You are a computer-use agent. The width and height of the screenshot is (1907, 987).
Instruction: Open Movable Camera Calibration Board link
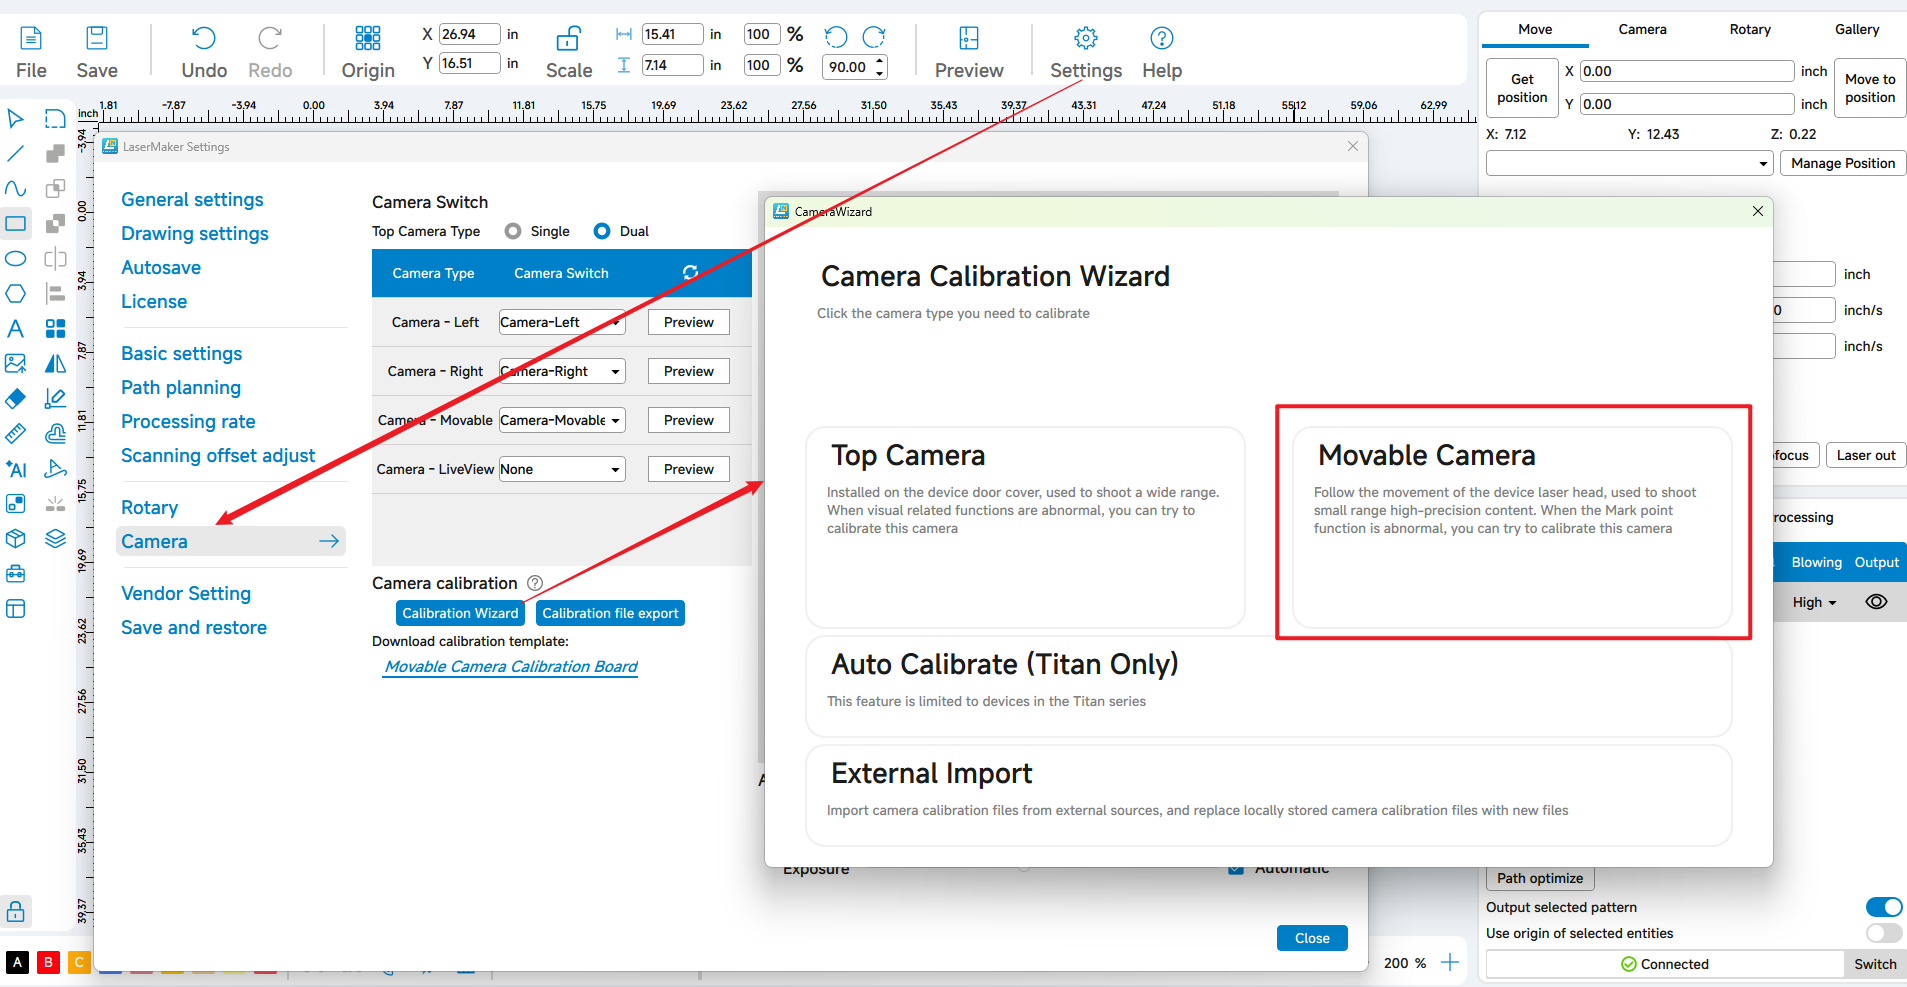point(511,666)
